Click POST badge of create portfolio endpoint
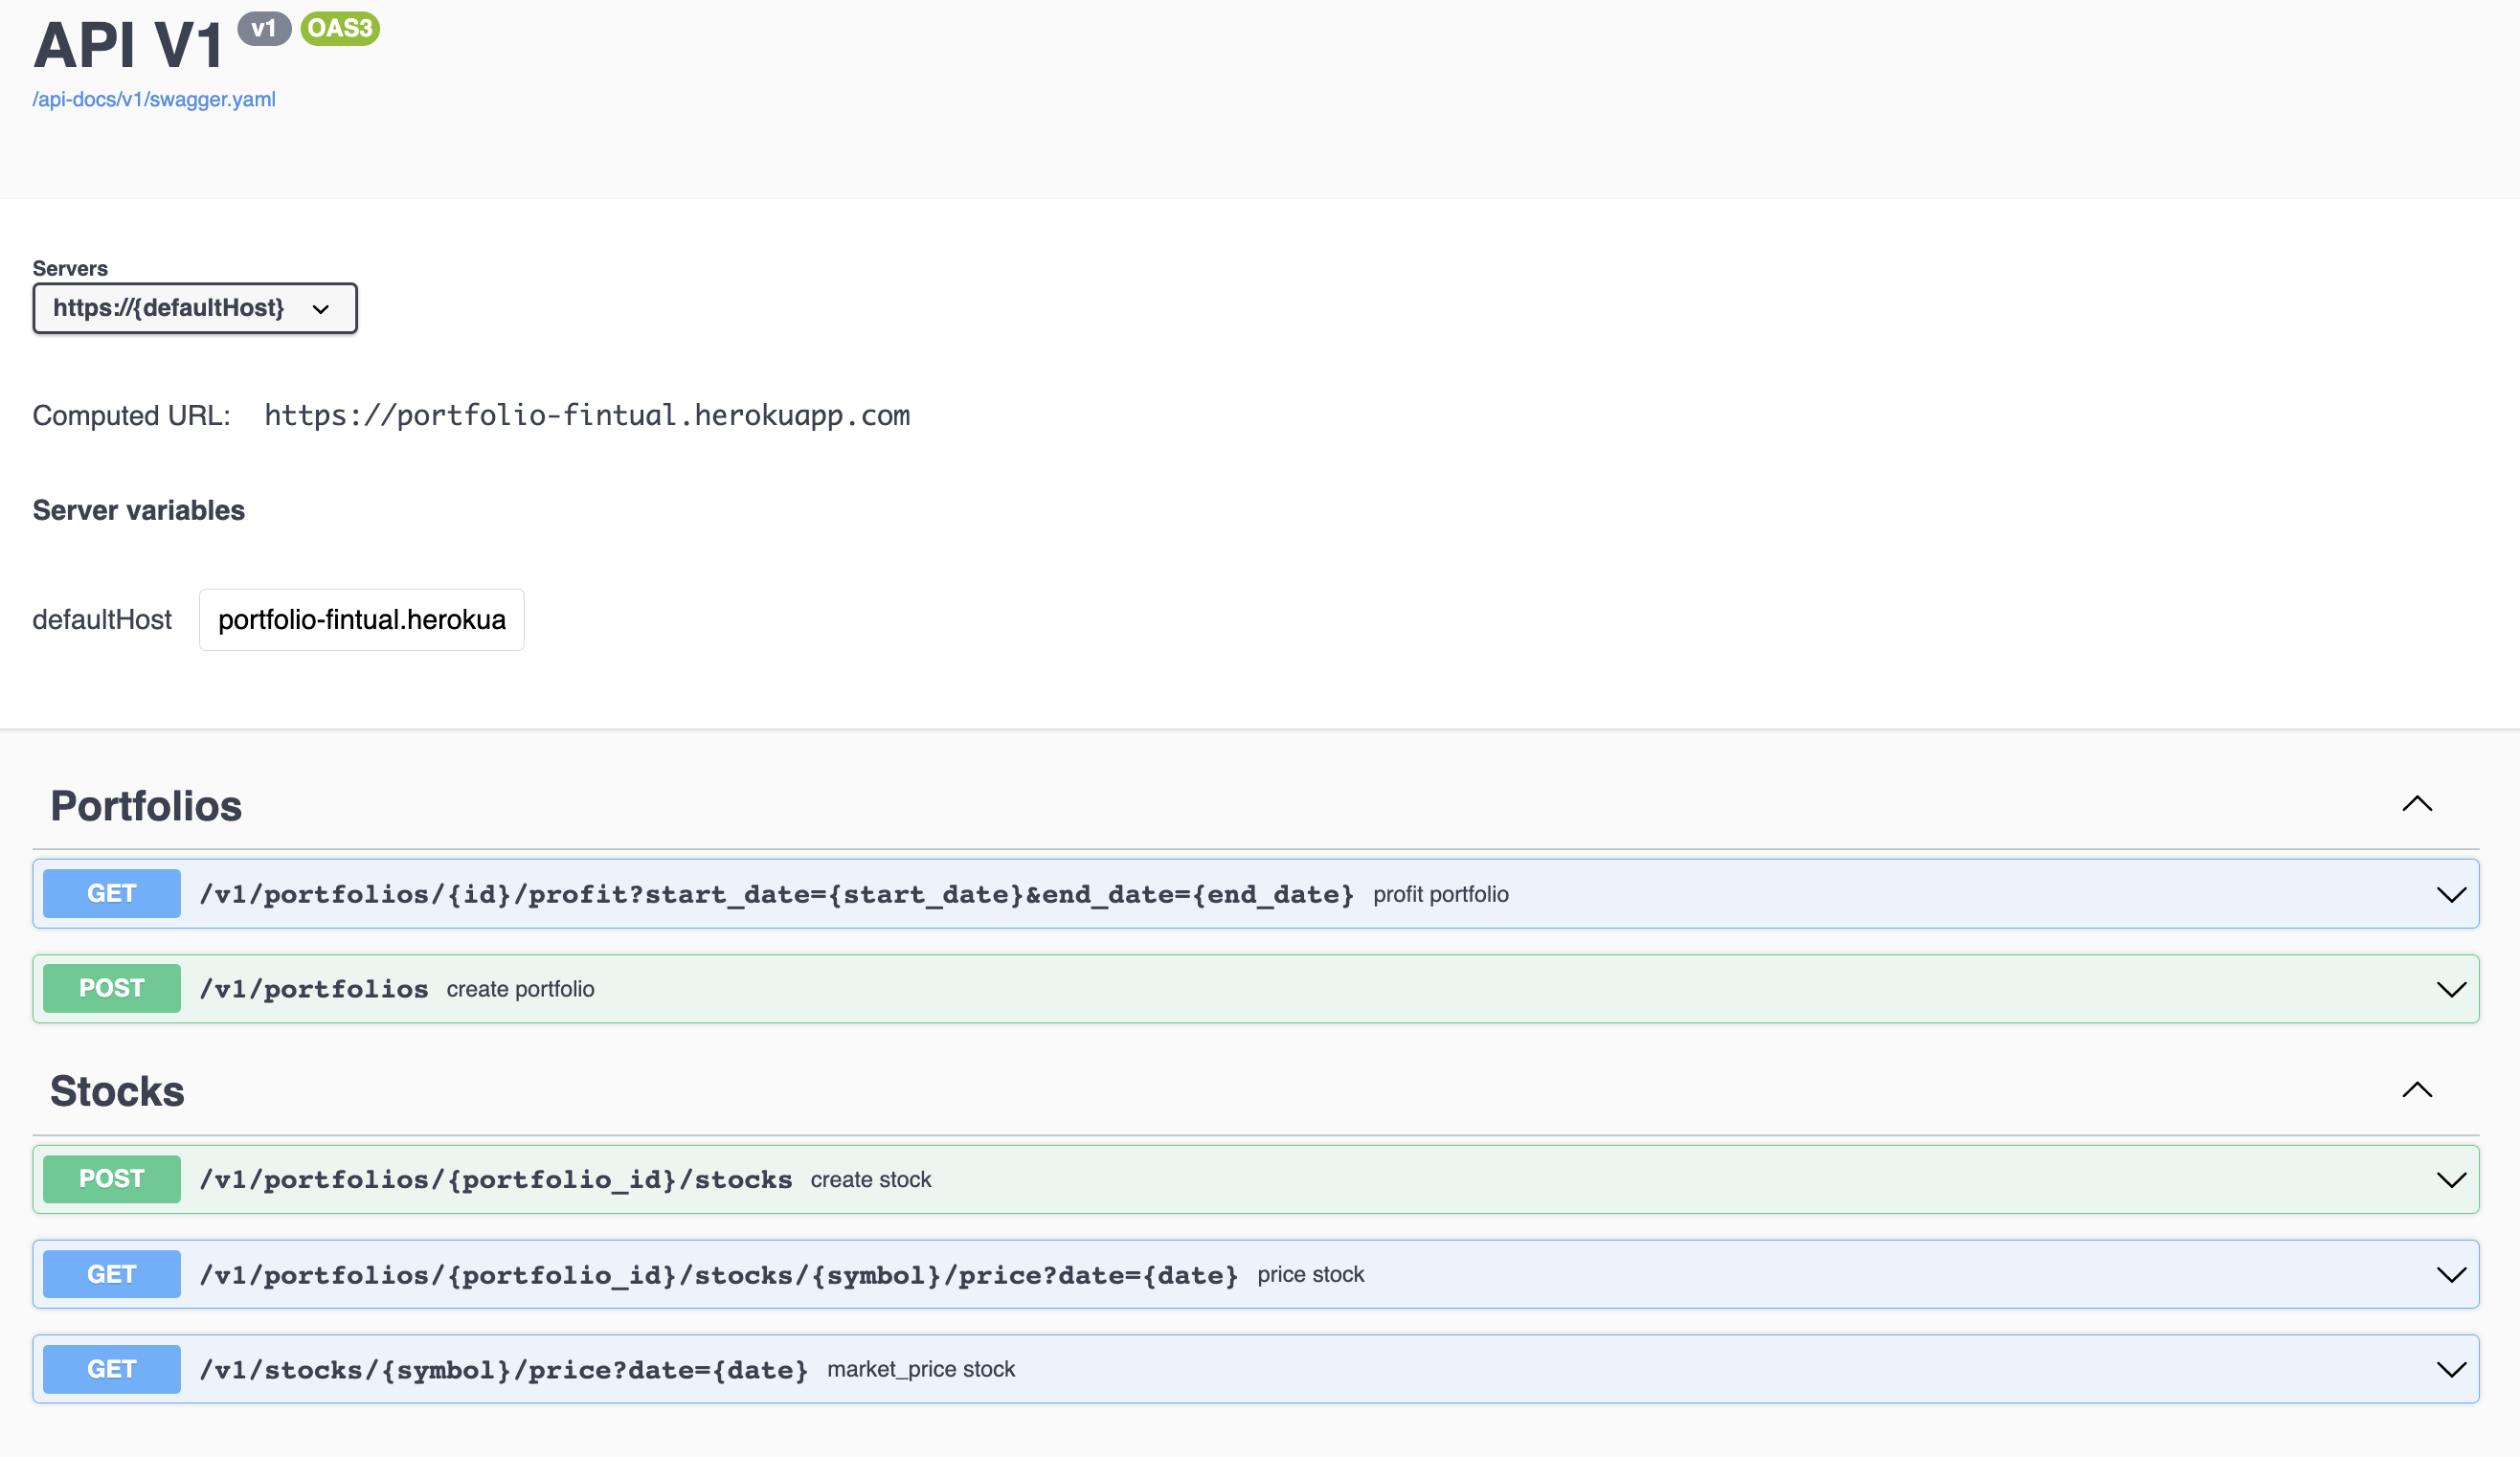This screenshot has height=1457, width=2520. click(112, 989)
